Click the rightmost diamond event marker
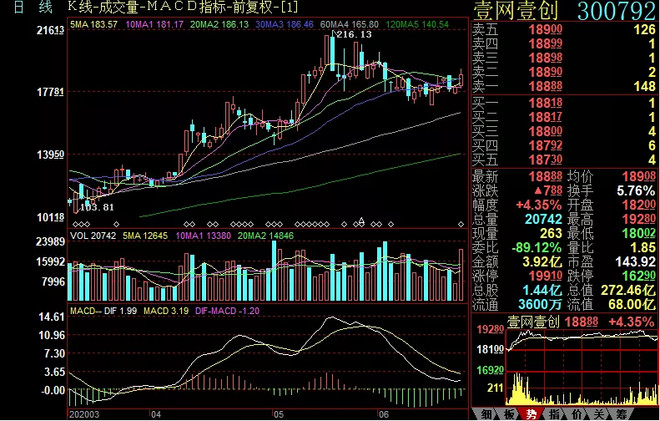Image resolution: width=660 pixels, height=421 pixels. 461,224
